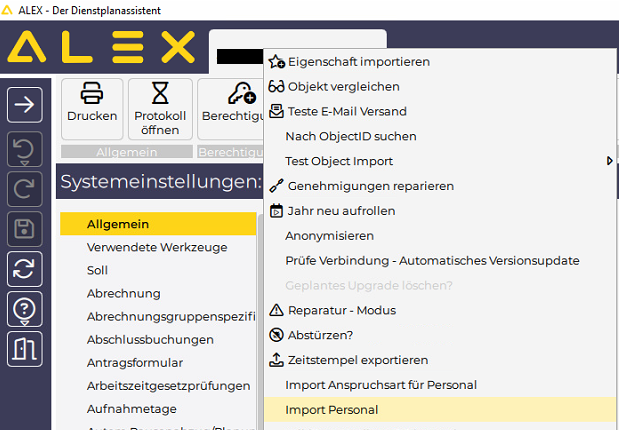Click the right-arrow sidebar expand icon
The width and height of the screenshot is (619, 430).
(x=25, y=103)
